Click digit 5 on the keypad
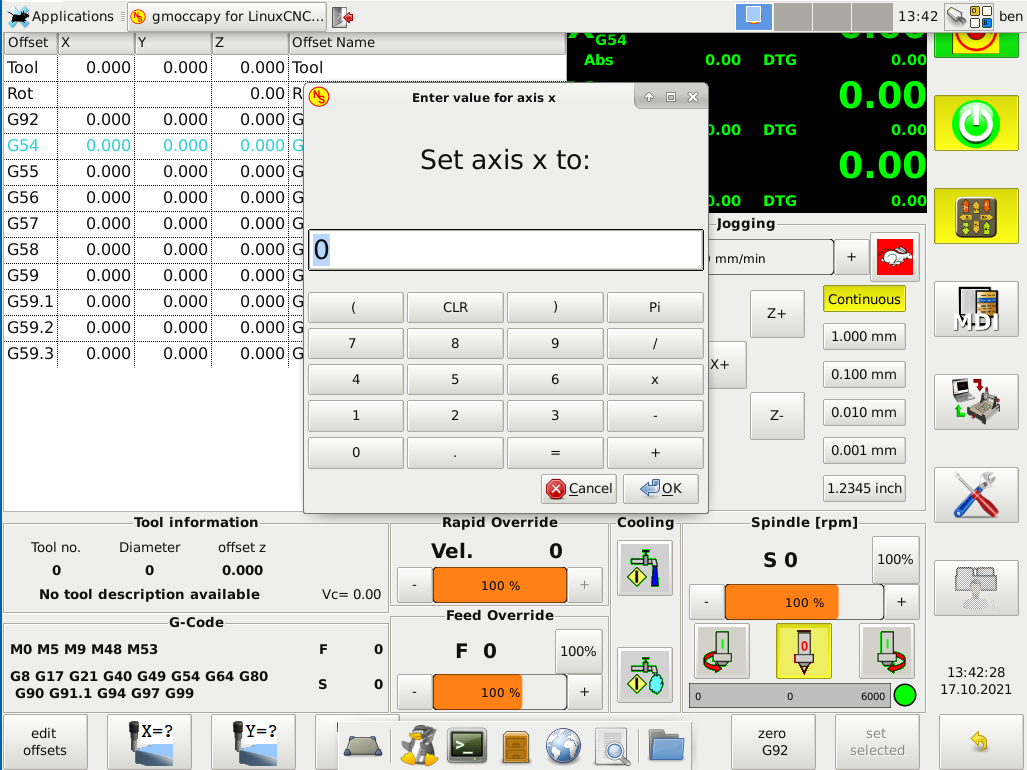 (x=455, y=379)
